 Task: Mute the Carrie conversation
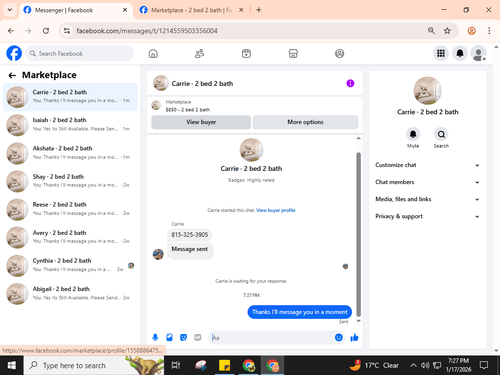click(413, 134)
